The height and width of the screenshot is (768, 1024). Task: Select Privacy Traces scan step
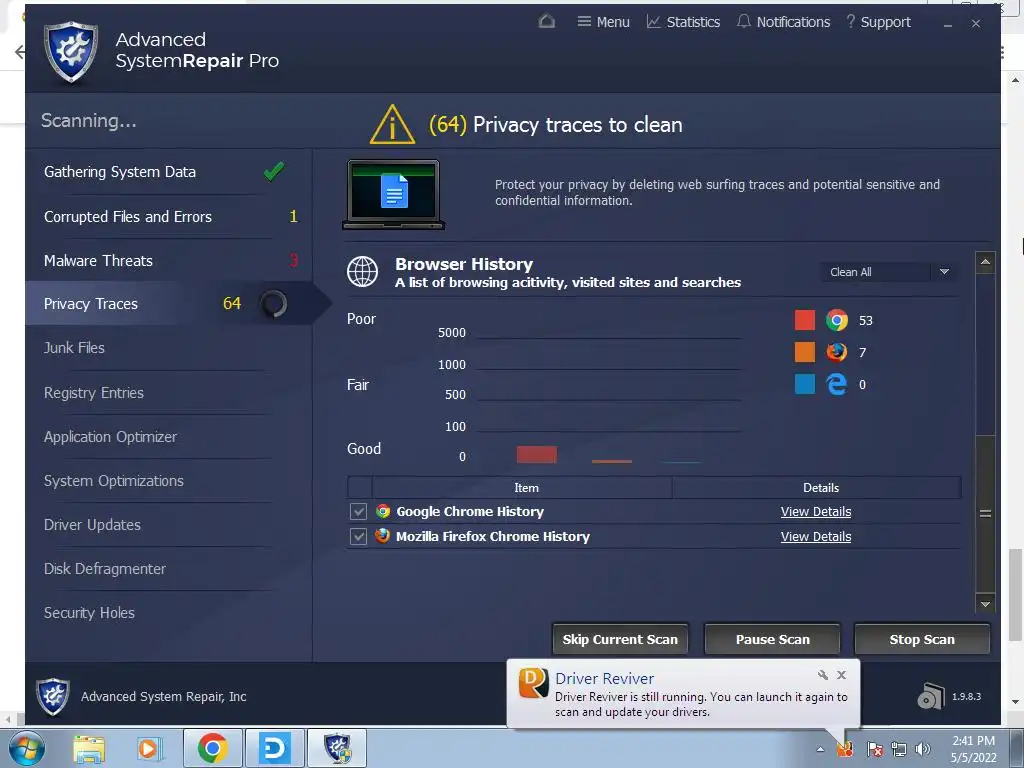tap(168, 304)
